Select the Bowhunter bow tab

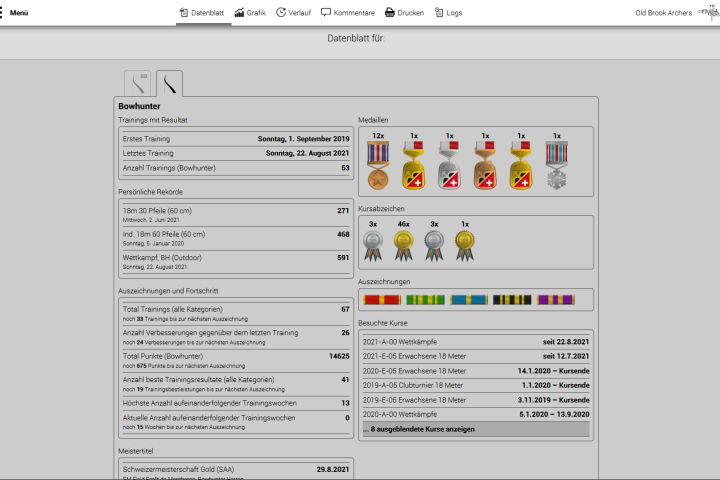(169, 83)
